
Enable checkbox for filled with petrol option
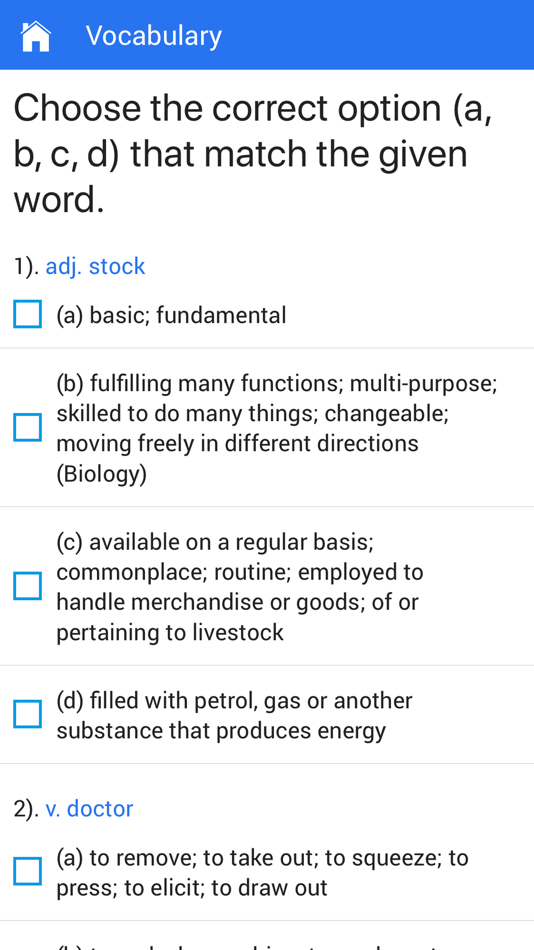[28, 714]
